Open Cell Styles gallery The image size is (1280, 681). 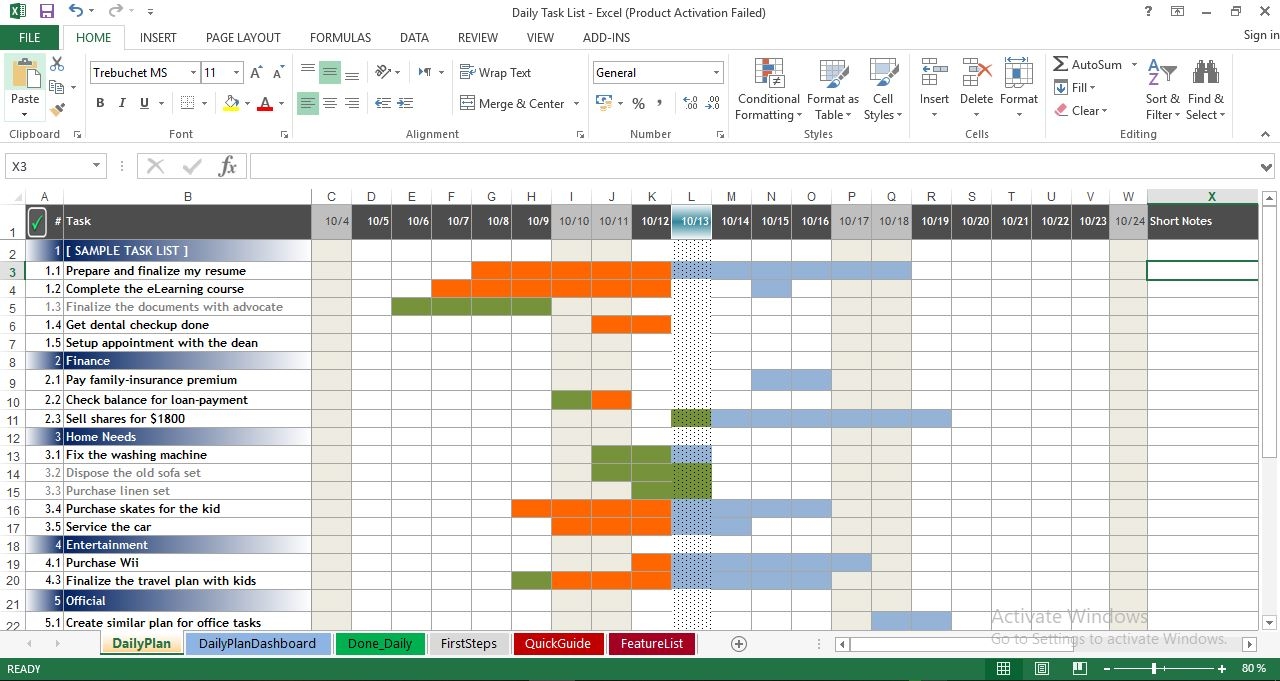883,90
